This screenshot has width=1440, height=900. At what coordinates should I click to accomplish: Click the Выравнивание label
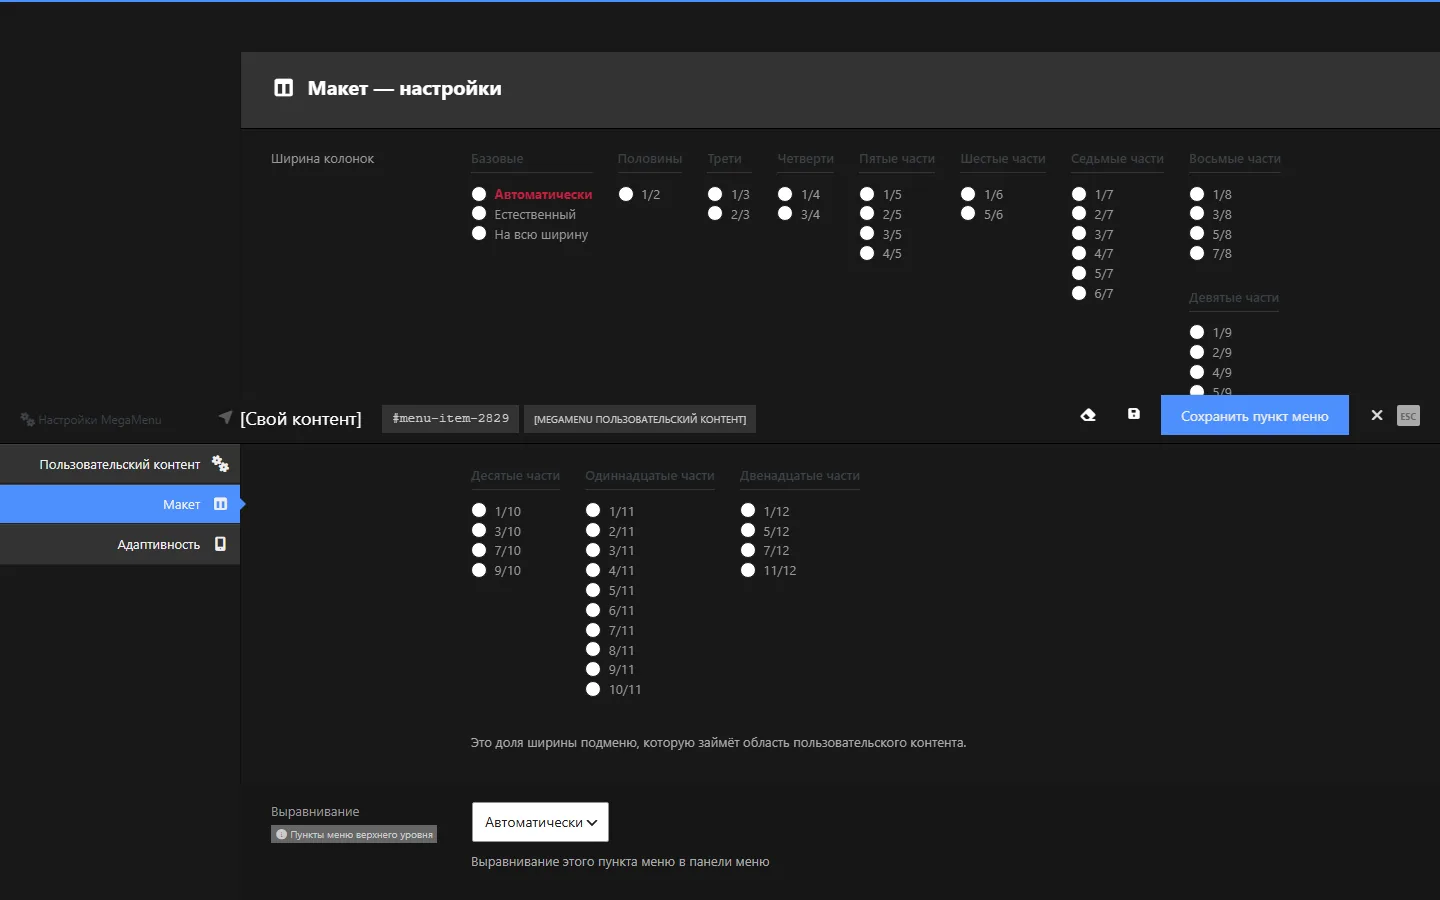pos(315,812)
